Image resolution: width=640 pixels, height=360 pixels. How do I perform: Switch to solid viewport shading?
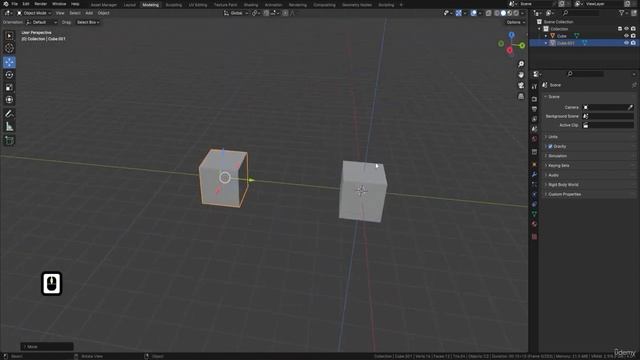[503, 13]
